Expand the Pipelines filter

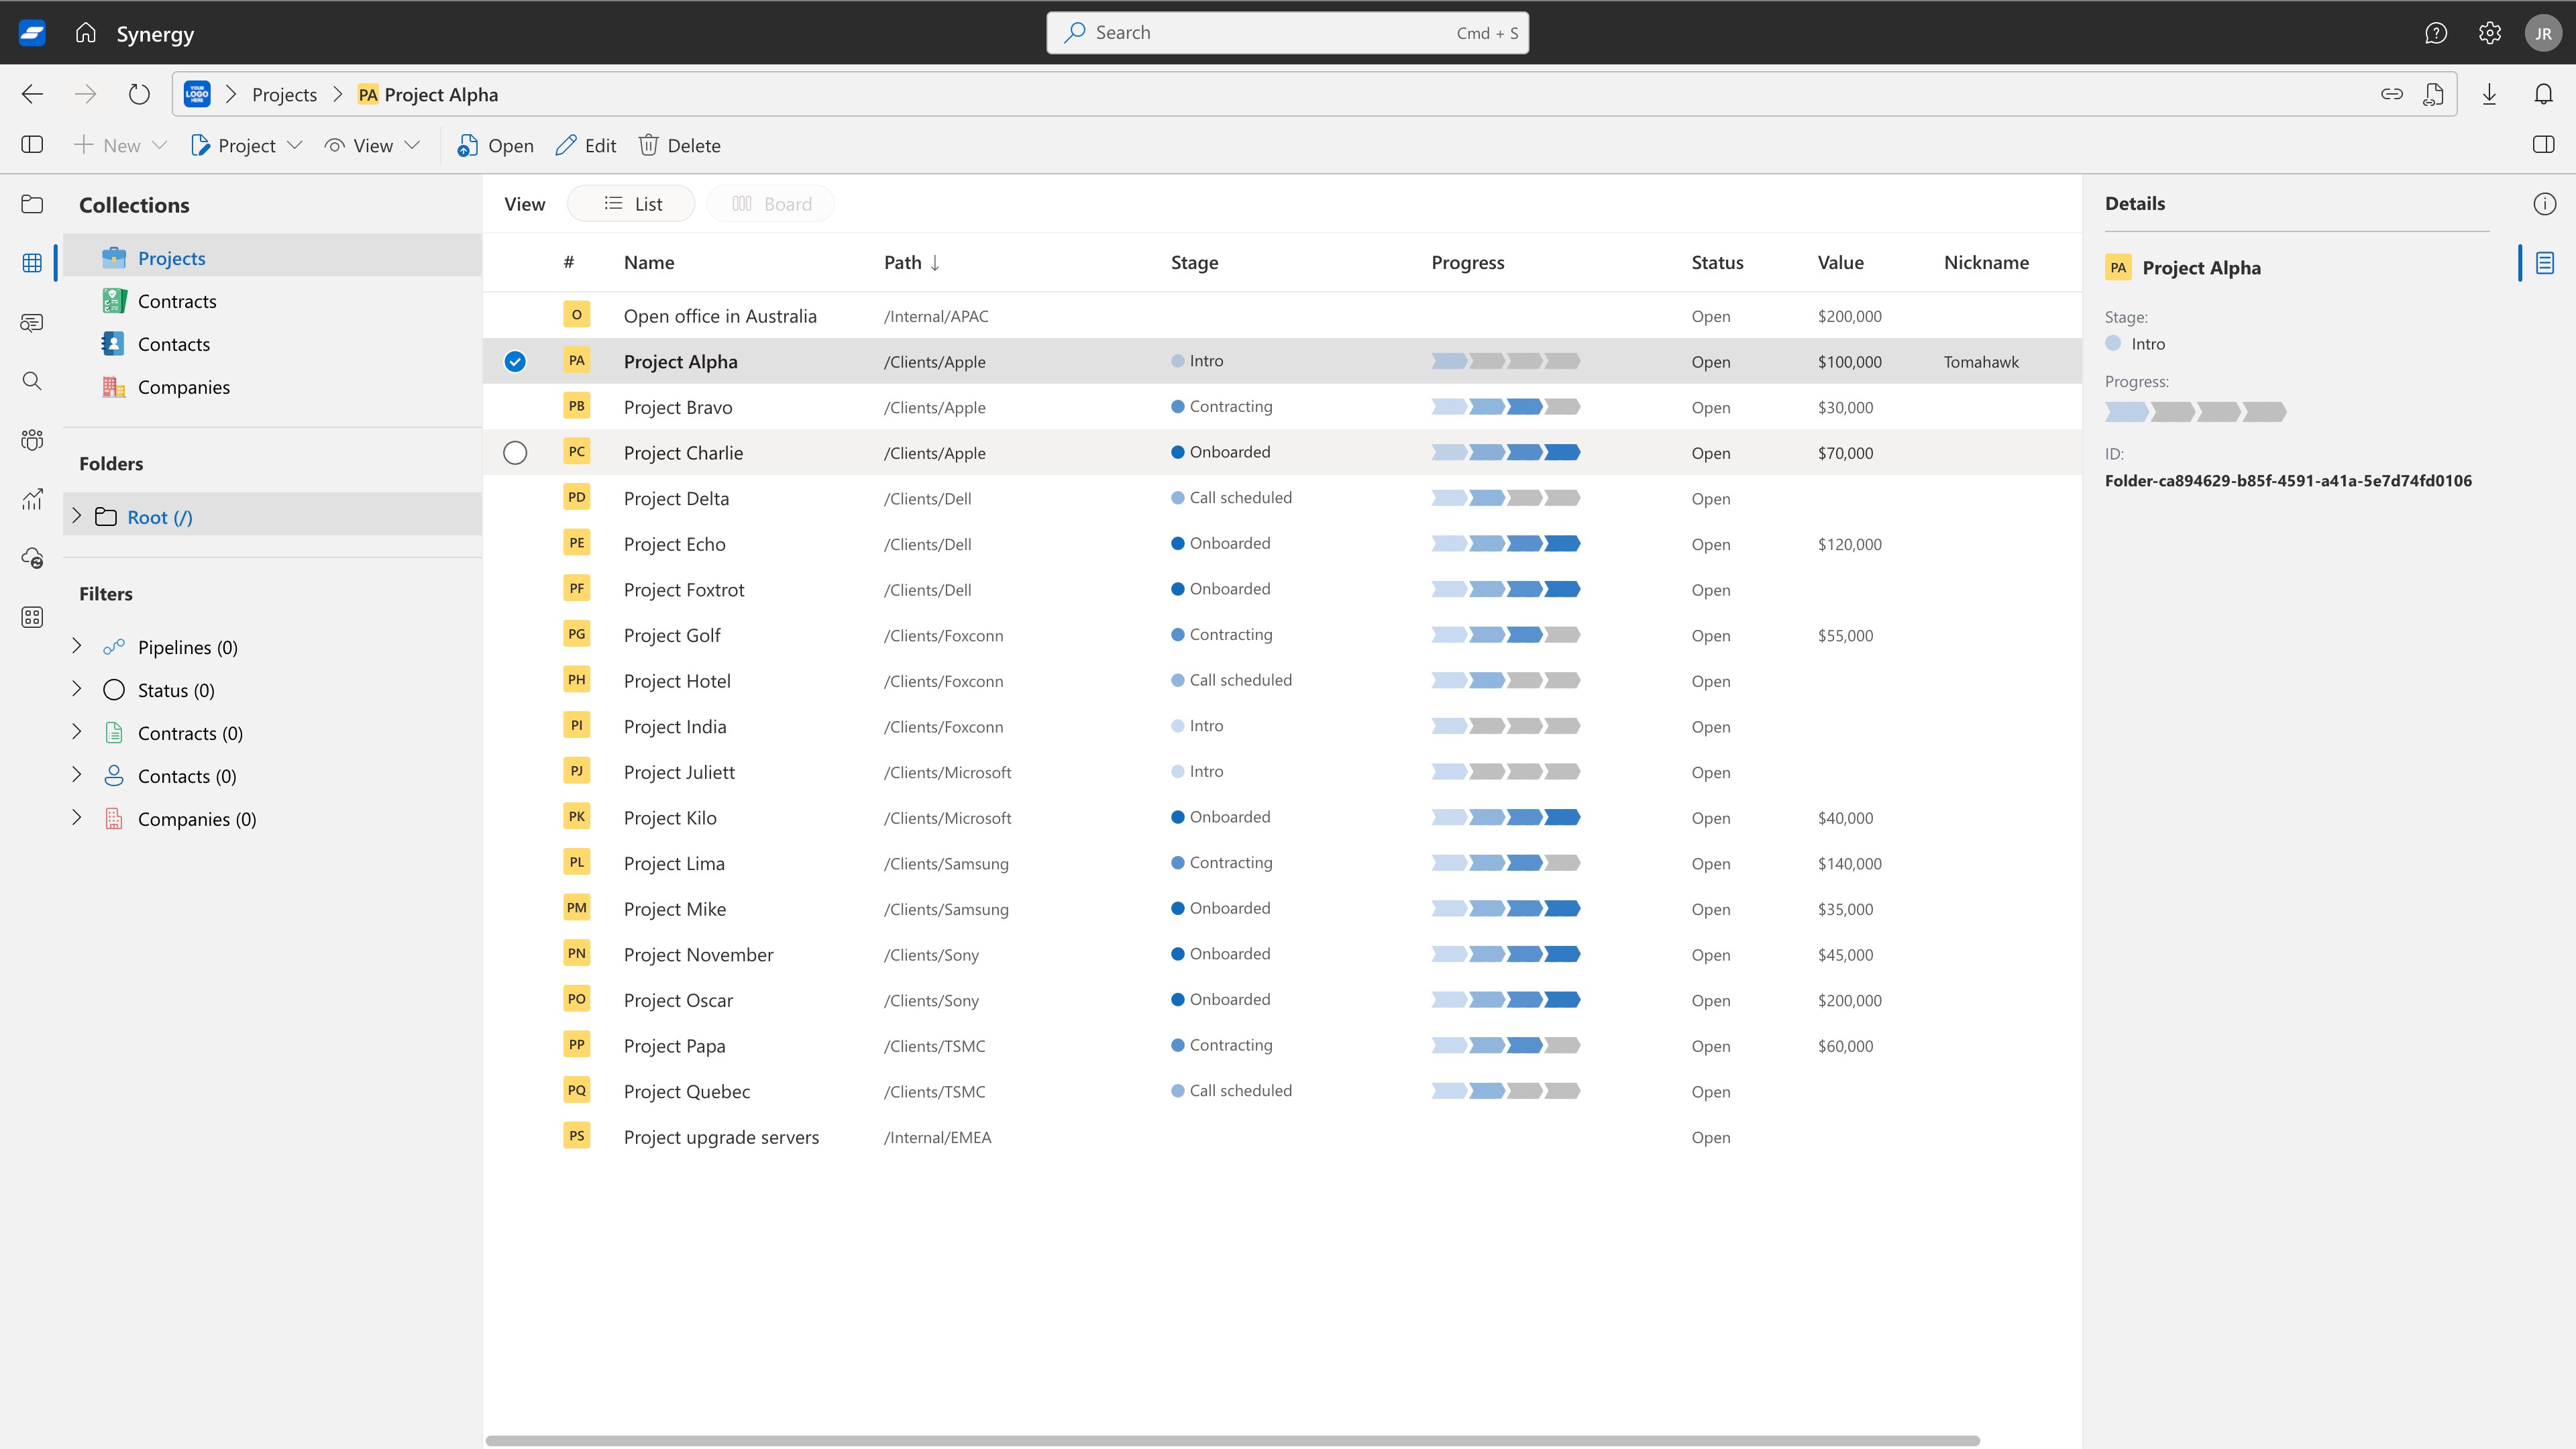point(77,646)
